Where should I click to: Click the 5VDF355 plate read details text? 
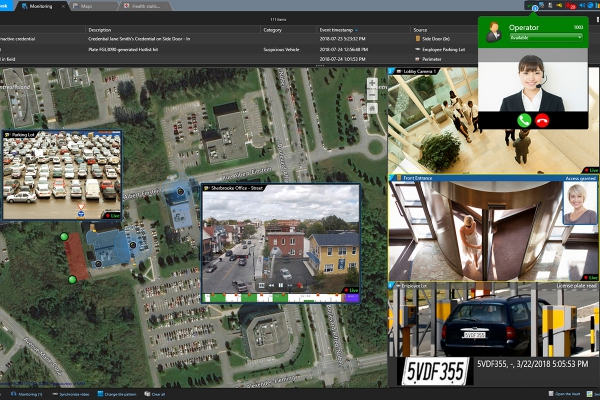532,364
